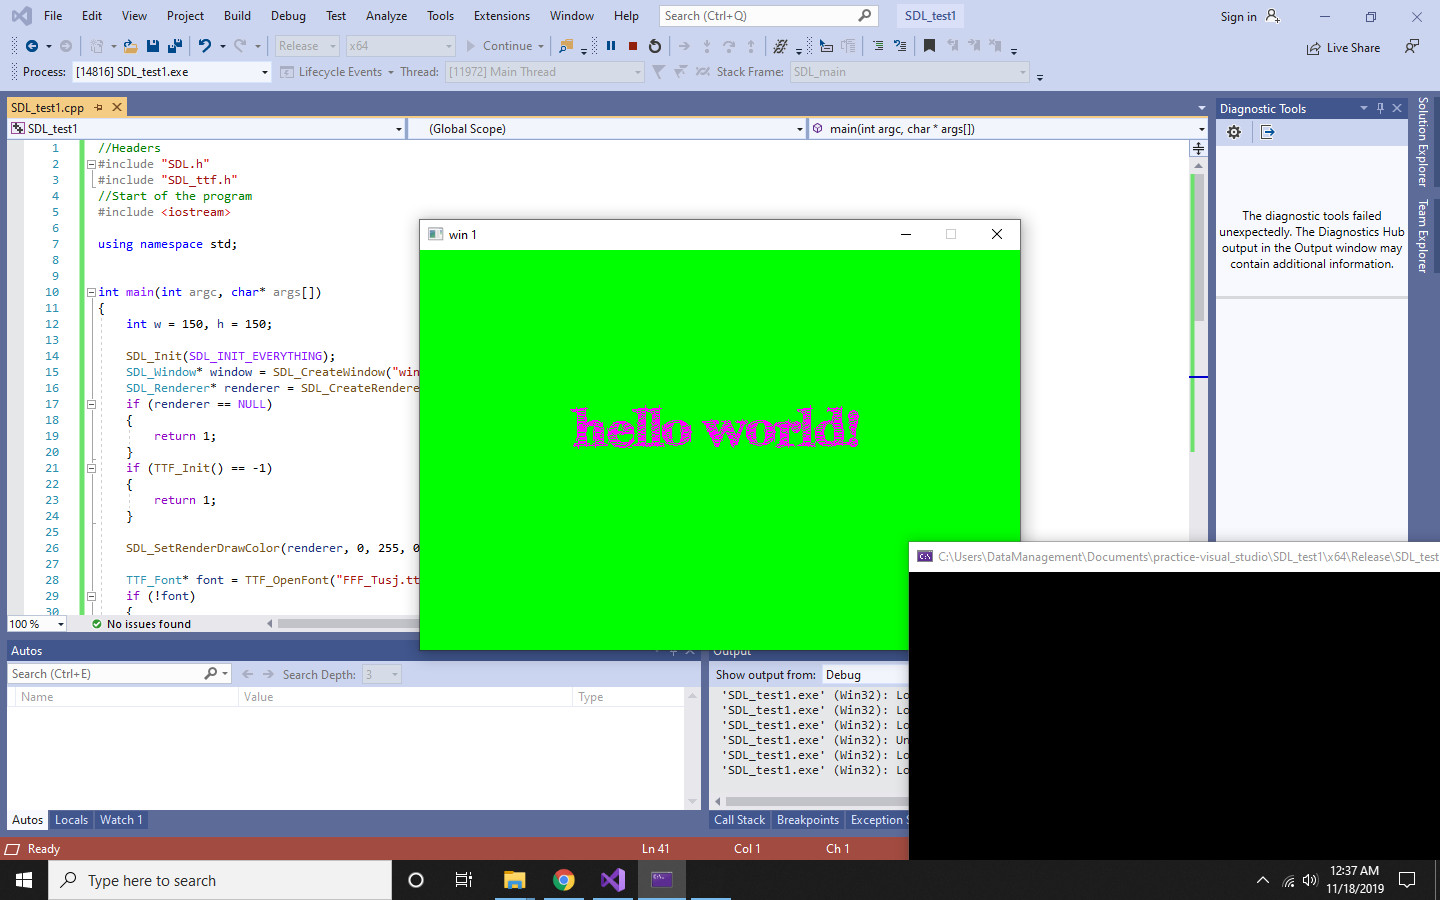Toggle a bookmark via the bookmark icon
The height and width of the screenshot is (900, 1440).
tap(929, 45)
